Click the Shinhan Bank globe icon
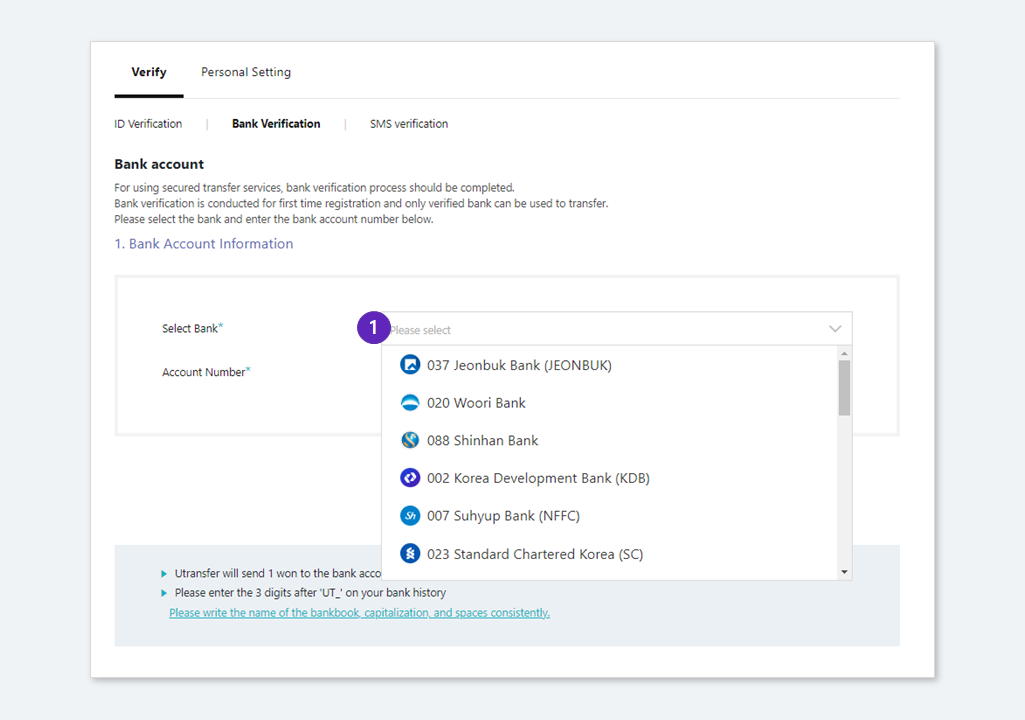 (410, 440)
